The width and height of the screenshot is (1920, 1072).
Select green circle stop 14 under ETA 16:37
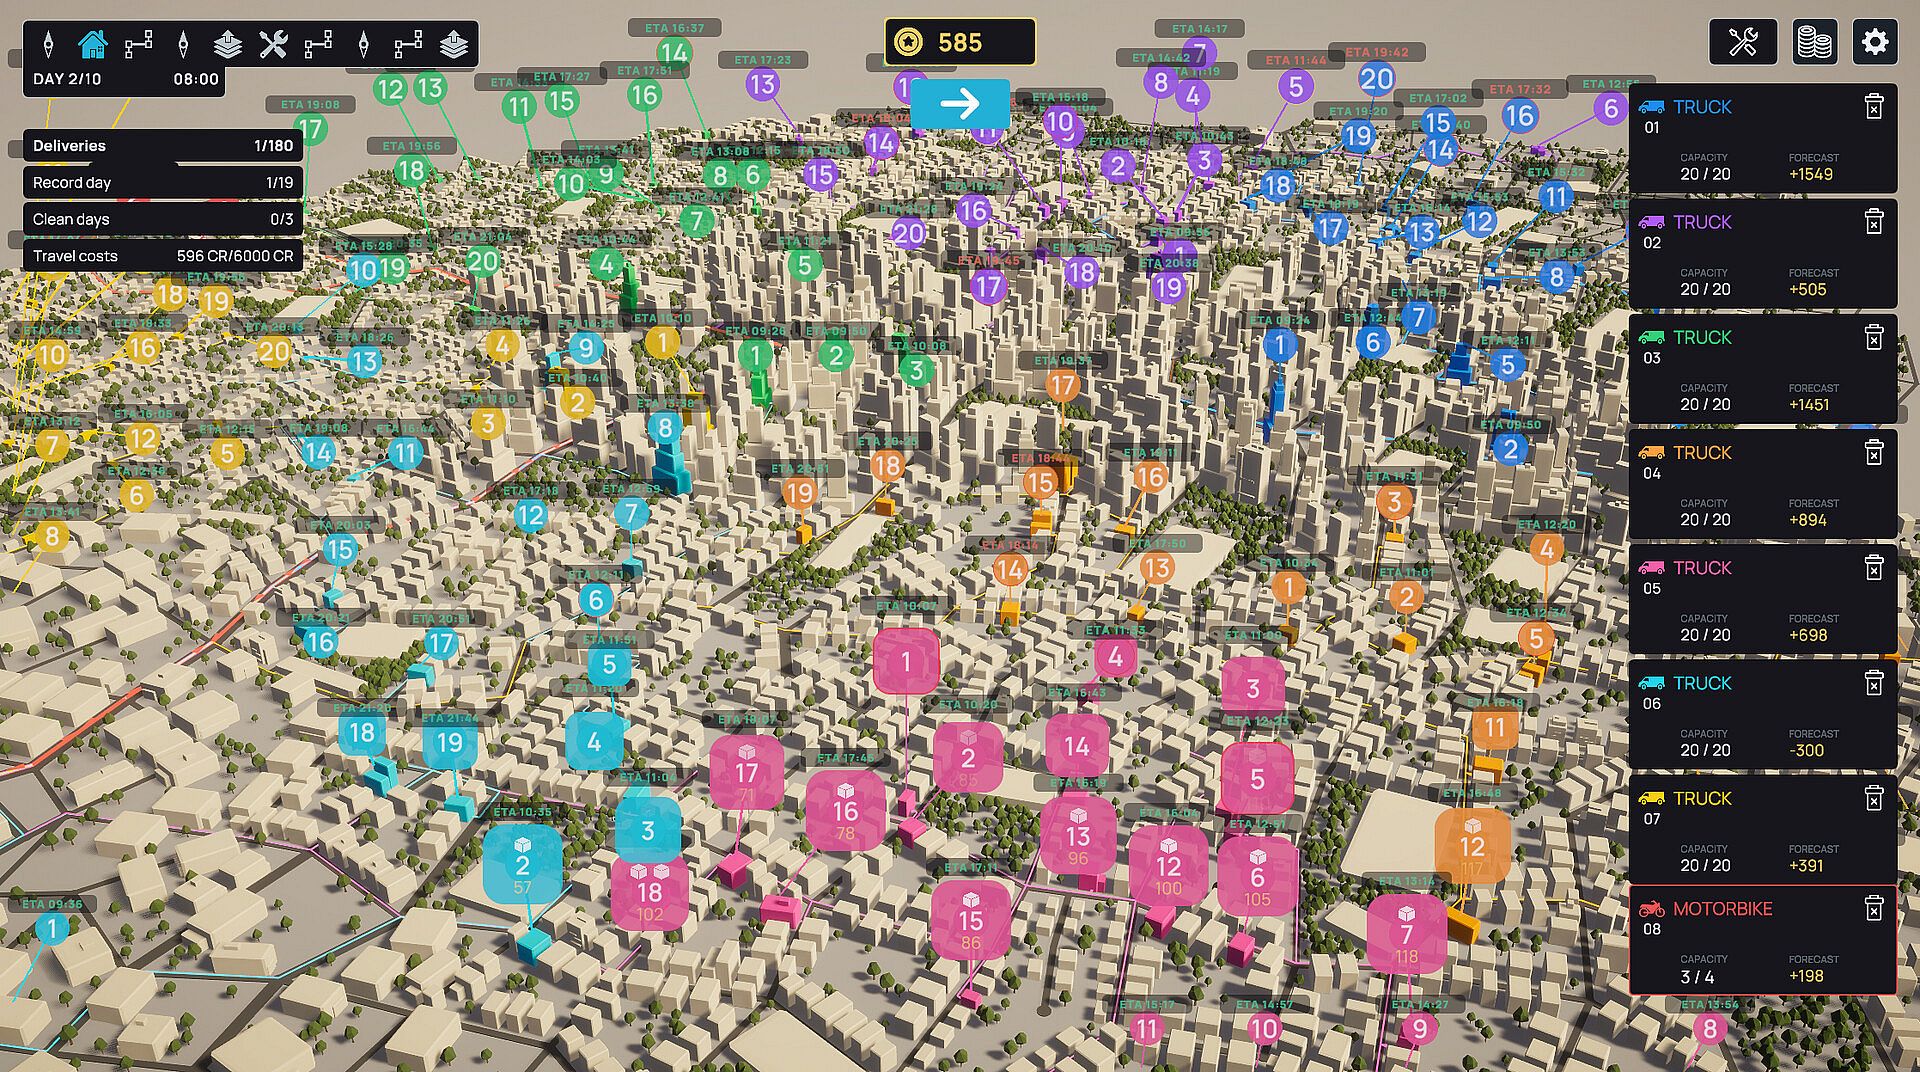tap(674, 53)
